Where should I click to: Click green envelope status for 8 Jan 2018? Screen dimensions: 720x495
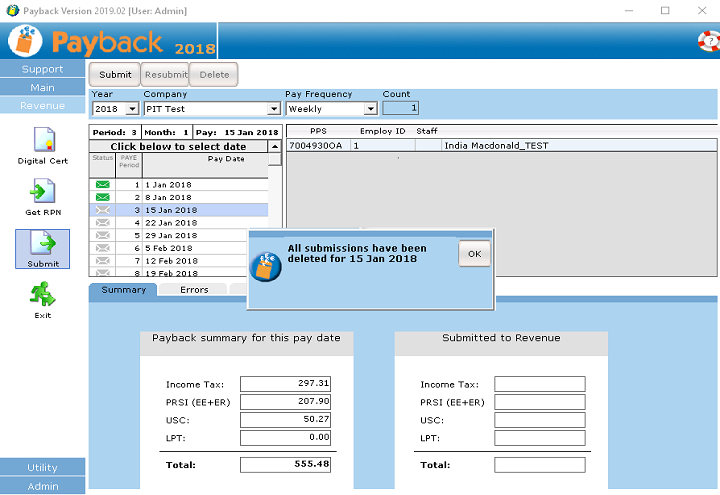(102, 197)
